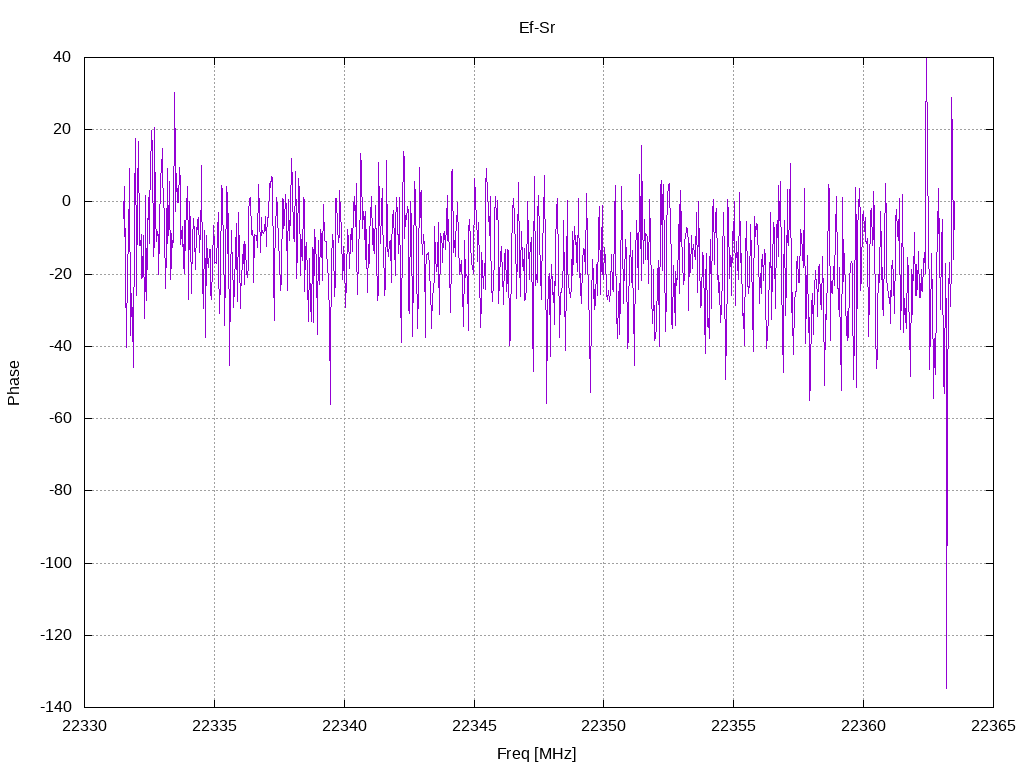Click the y-axis tick label 20
This screenshot has width=1024, height=768.
[x=62, y=129]
